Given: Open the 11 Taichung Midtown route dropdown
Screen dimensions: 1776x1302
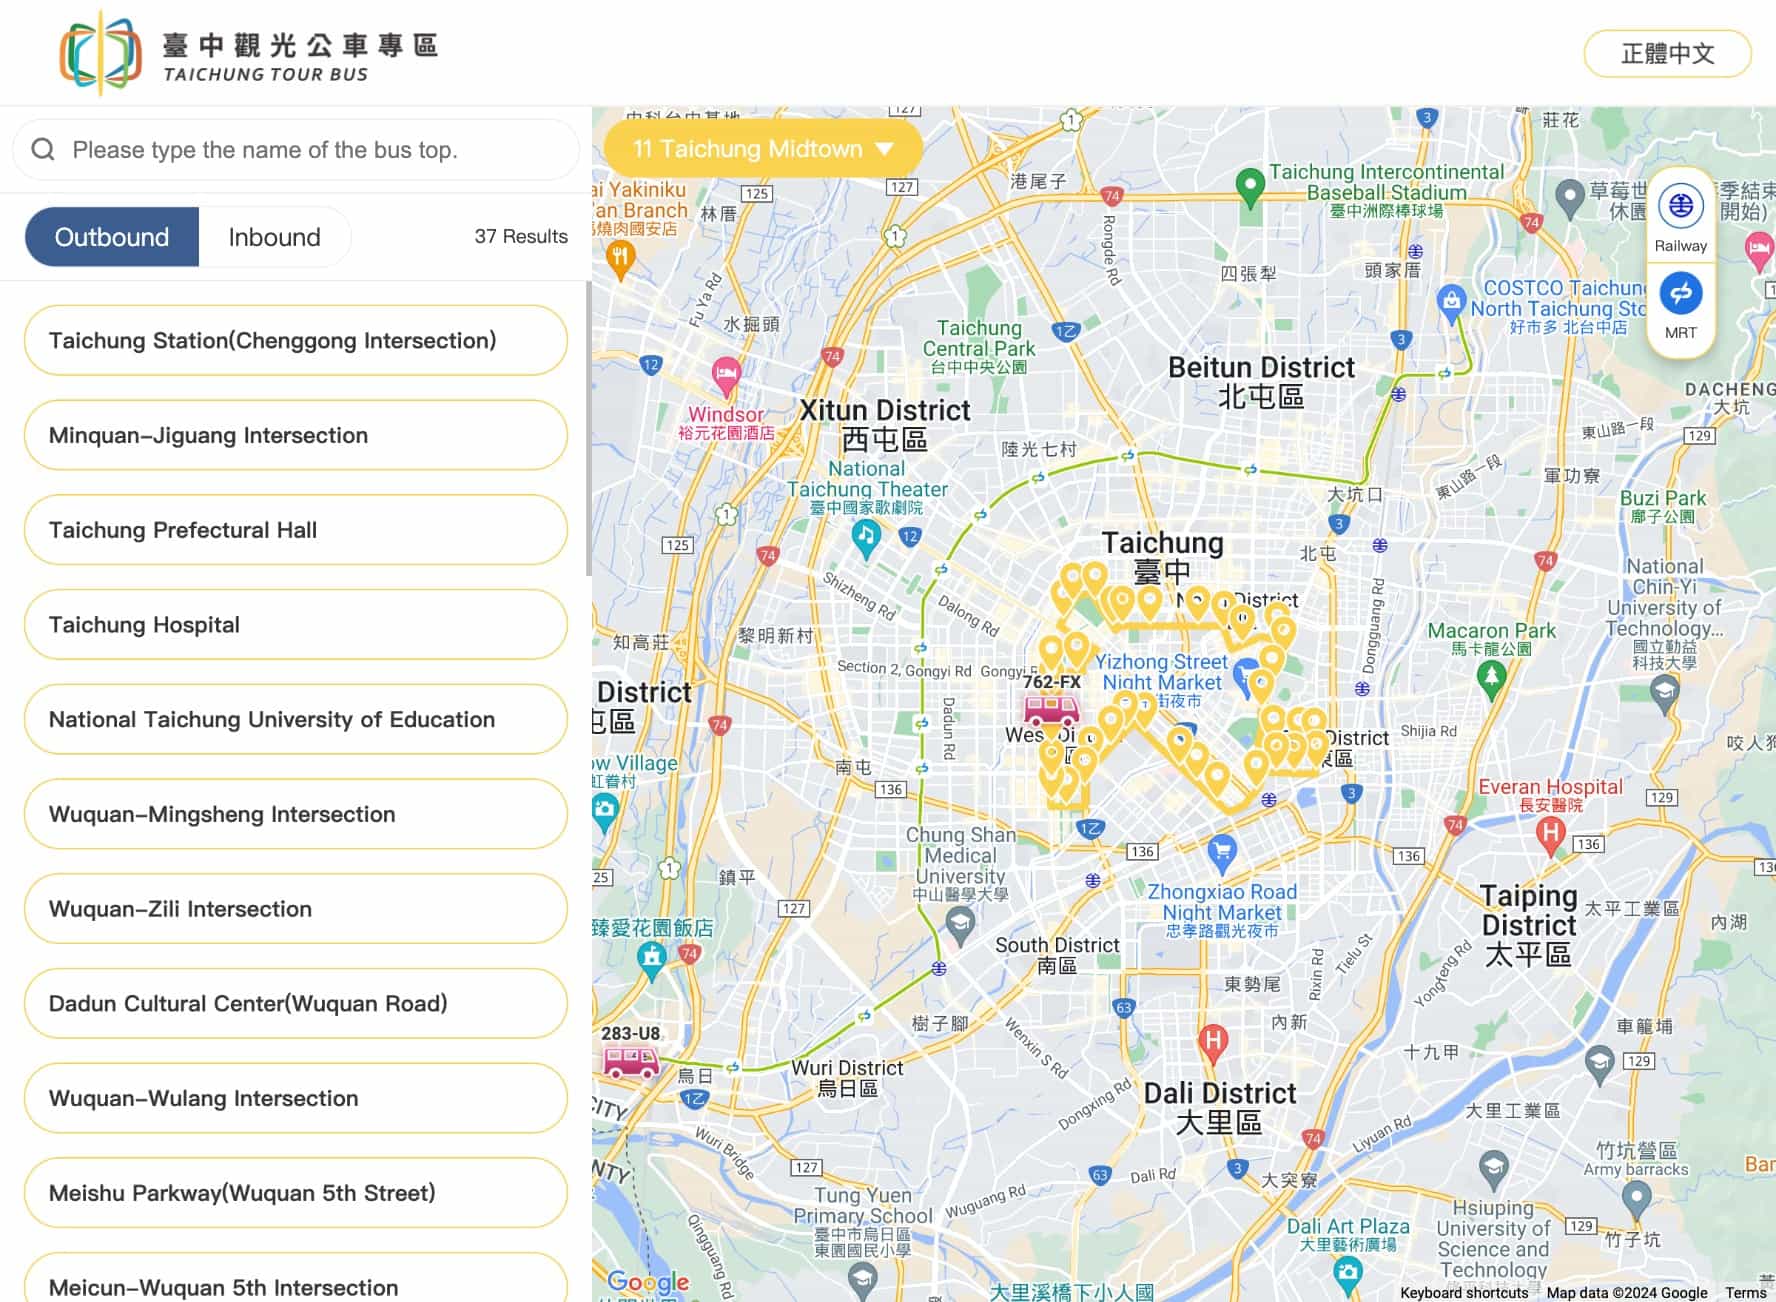Looking at the screenshot, I should [x=762, y=149].
